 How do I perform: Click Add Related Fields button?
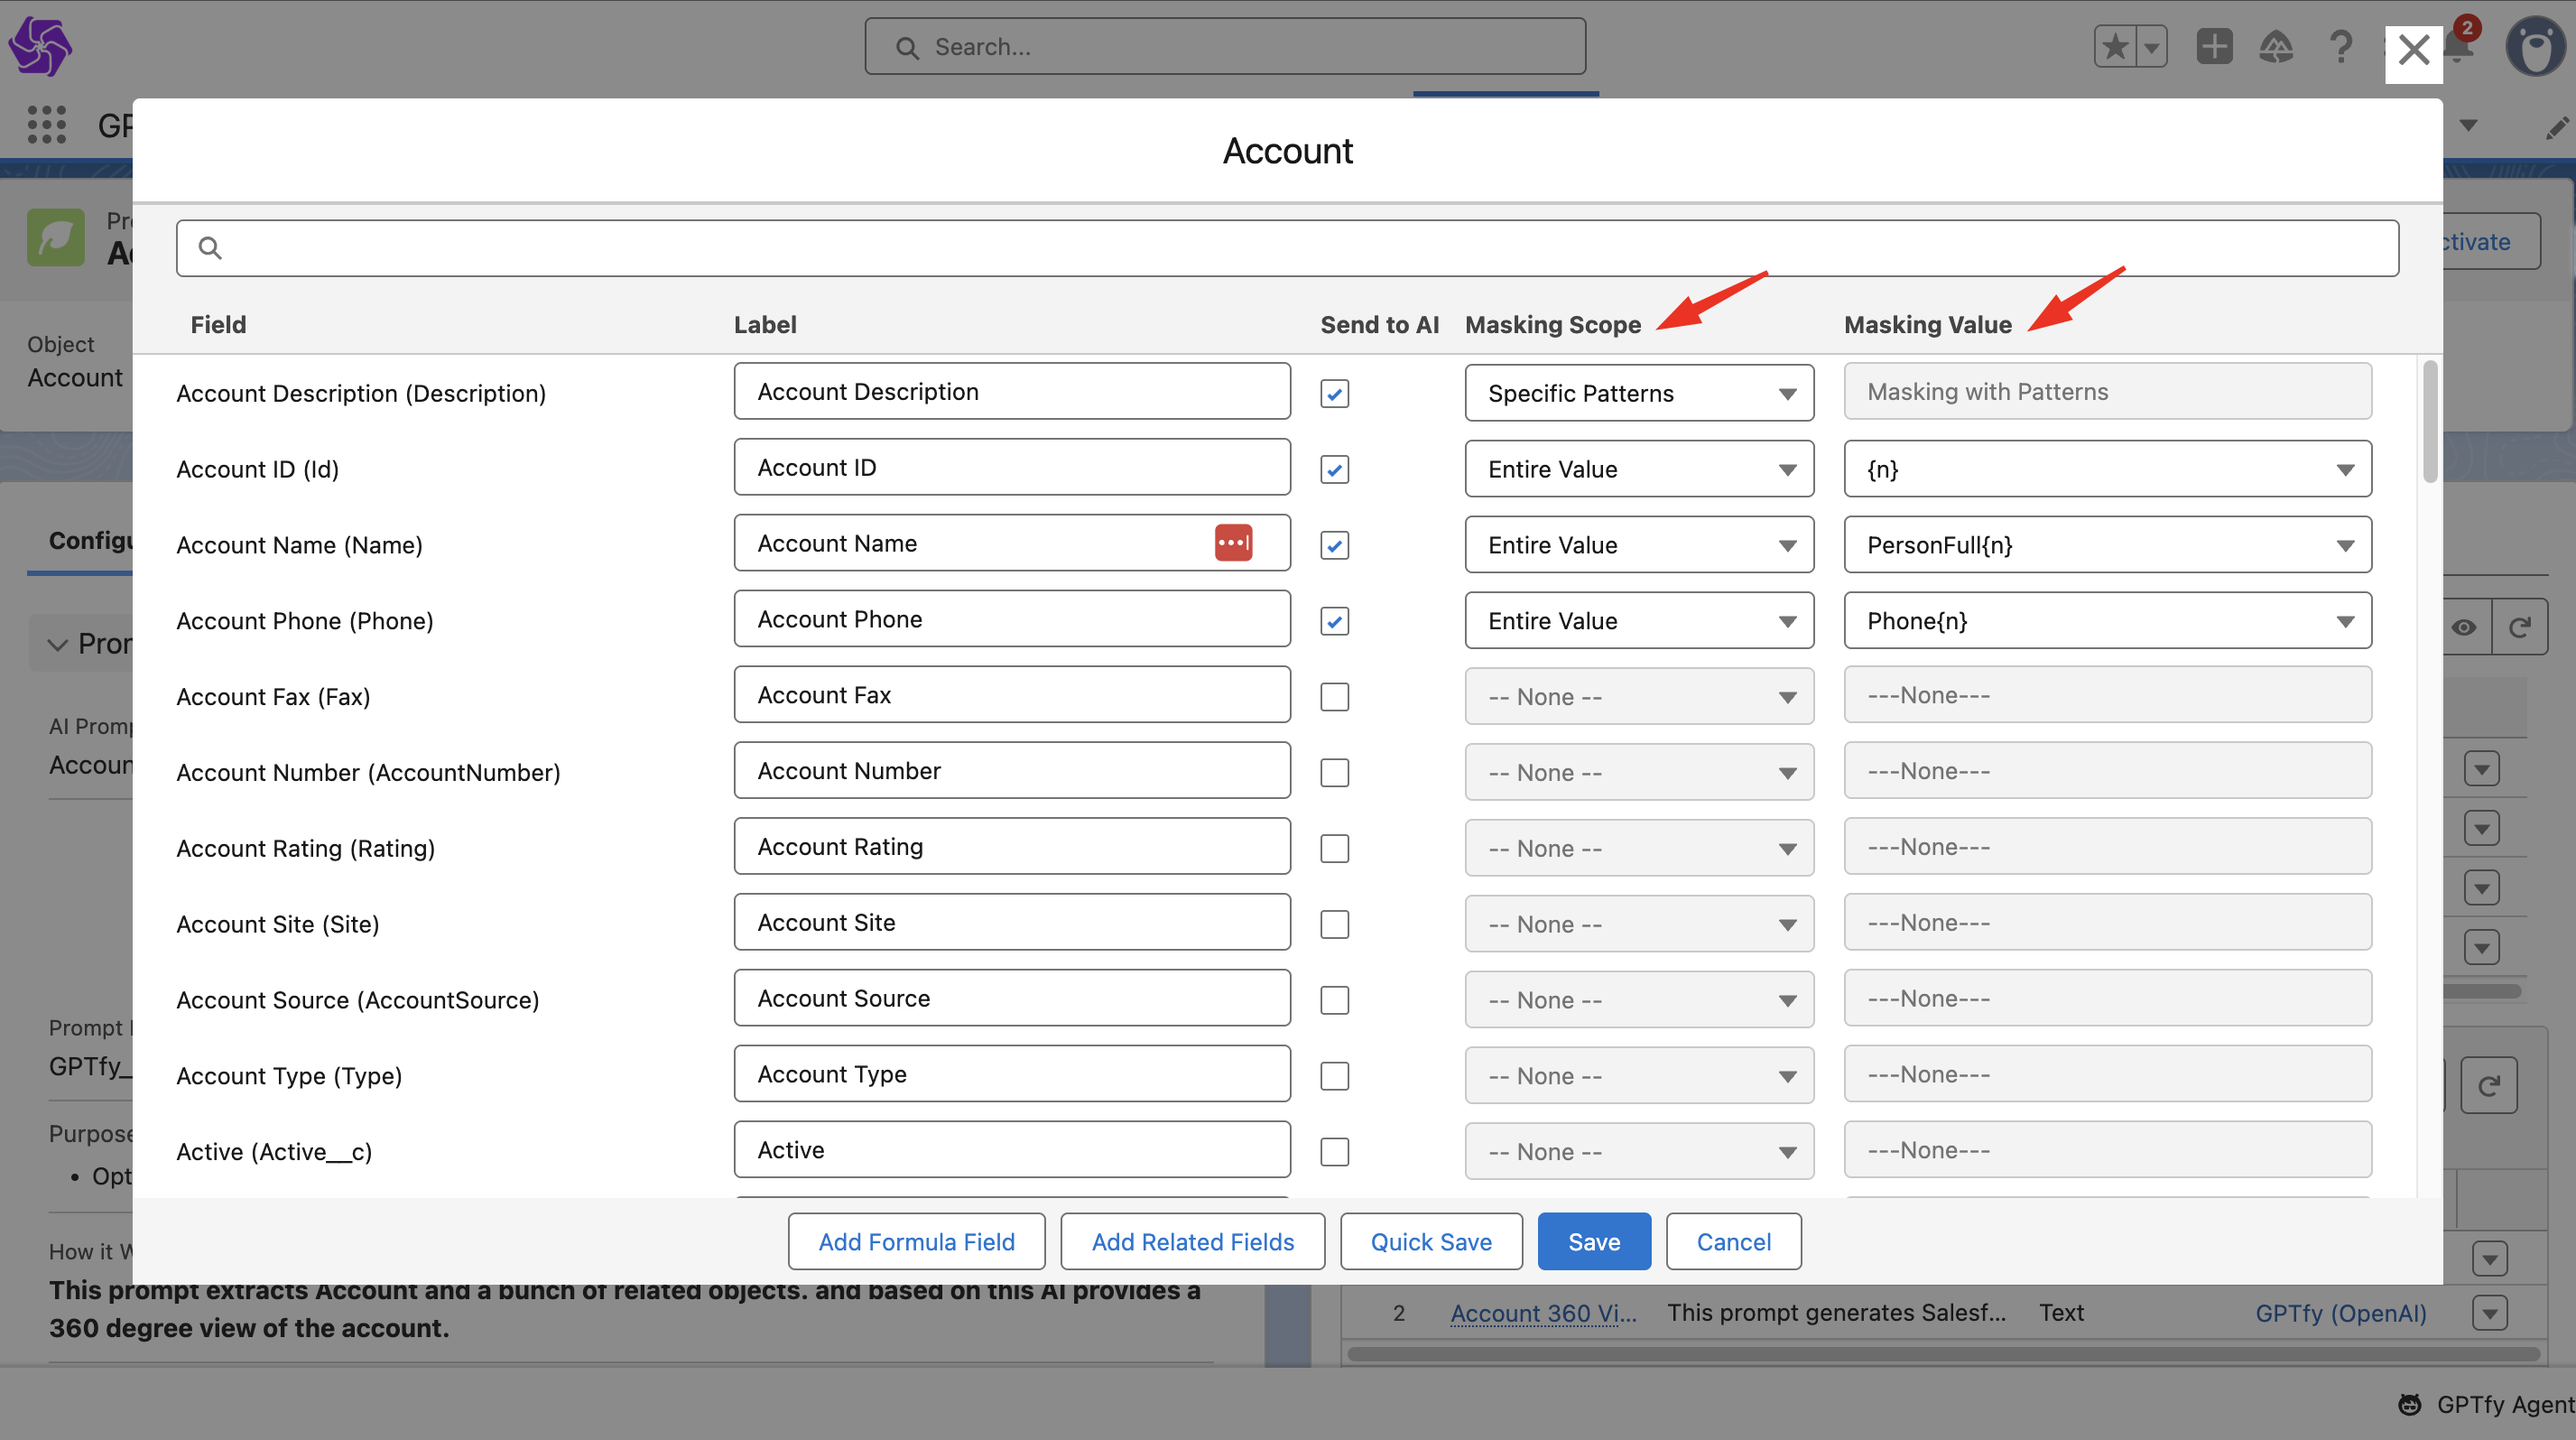point(1192,1242)
